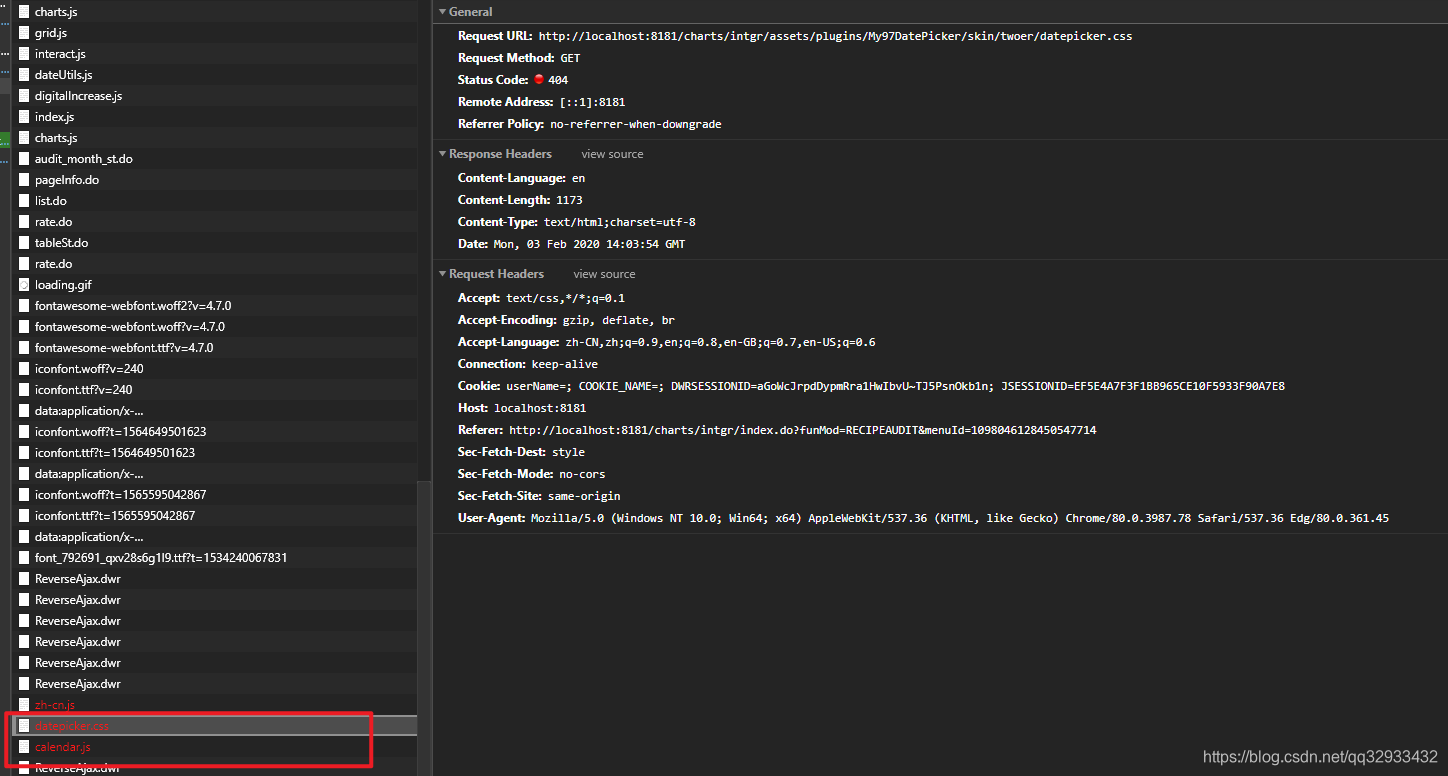Image resolution: width=1448 pixels, height=776 pixels.
Task: Click the file icon beside font_792691_qxv28s6g1l9.ttf
Action: (x=24, y=558)
